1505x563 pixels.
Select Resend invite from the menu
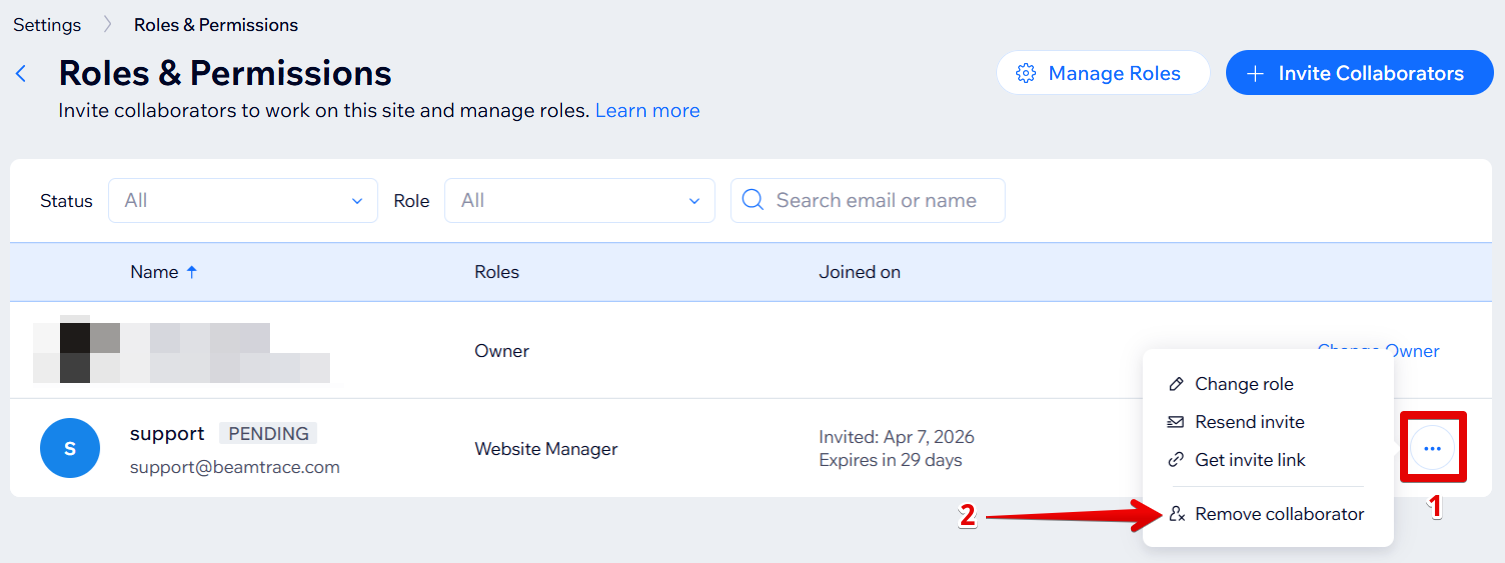coord(1249,422)
